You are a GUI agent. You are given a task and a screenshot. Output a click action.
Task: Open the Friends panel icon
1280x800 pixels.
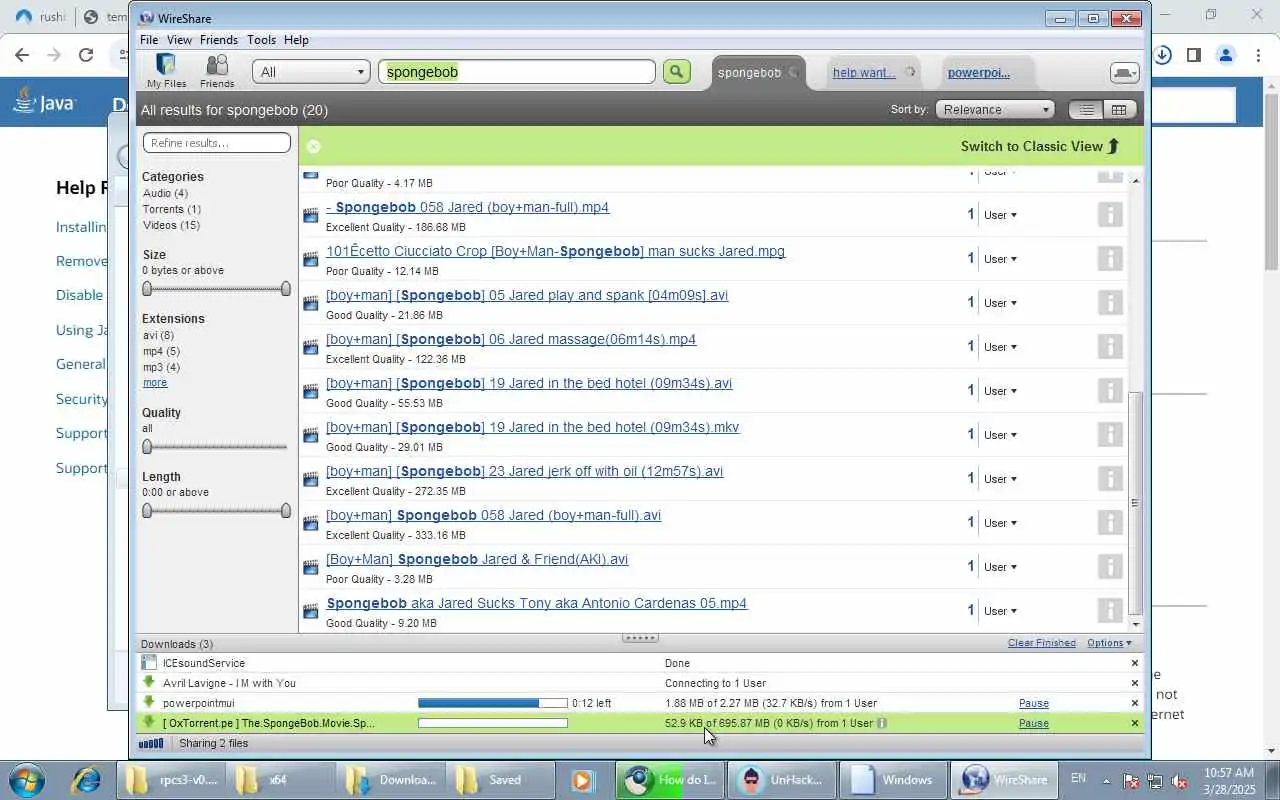coord(216,71)
